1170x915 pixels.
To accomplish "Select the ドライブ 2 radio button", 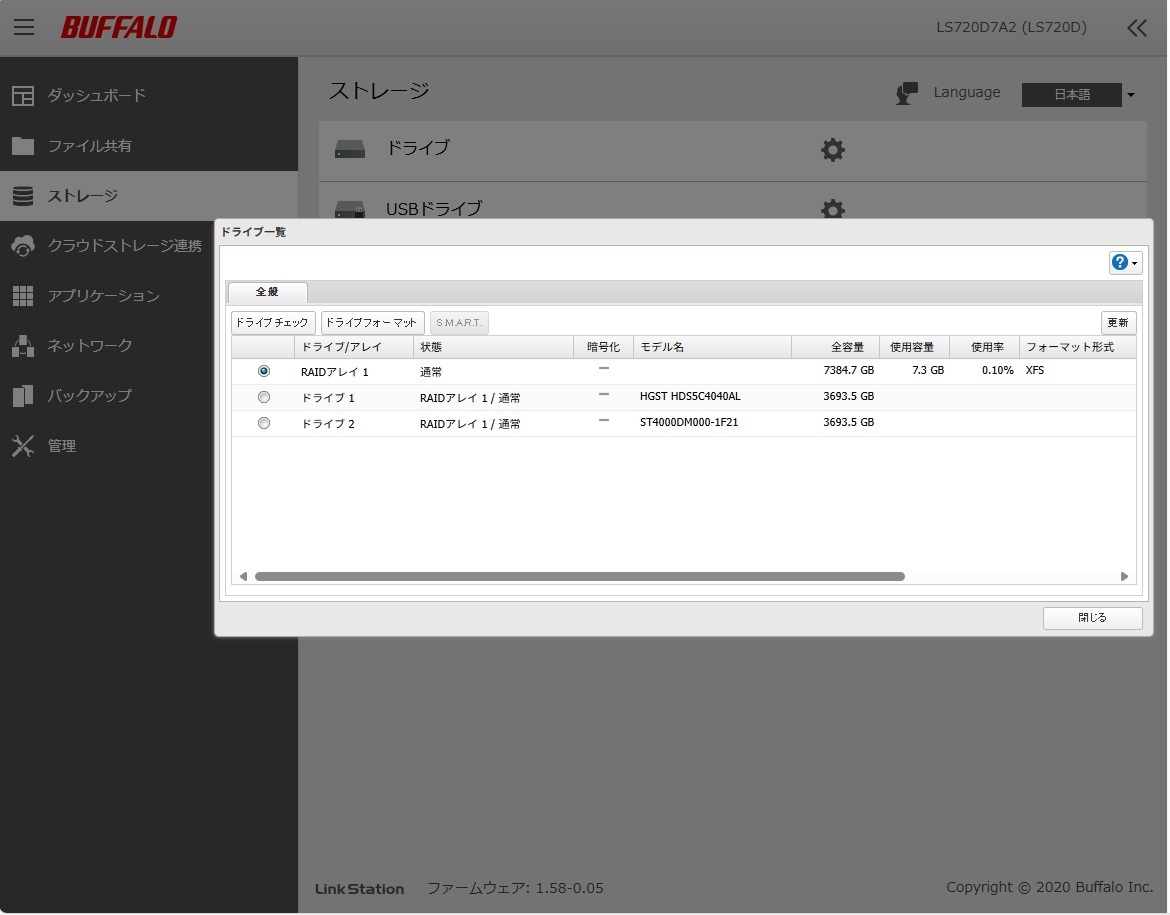I will click(264, 423).
